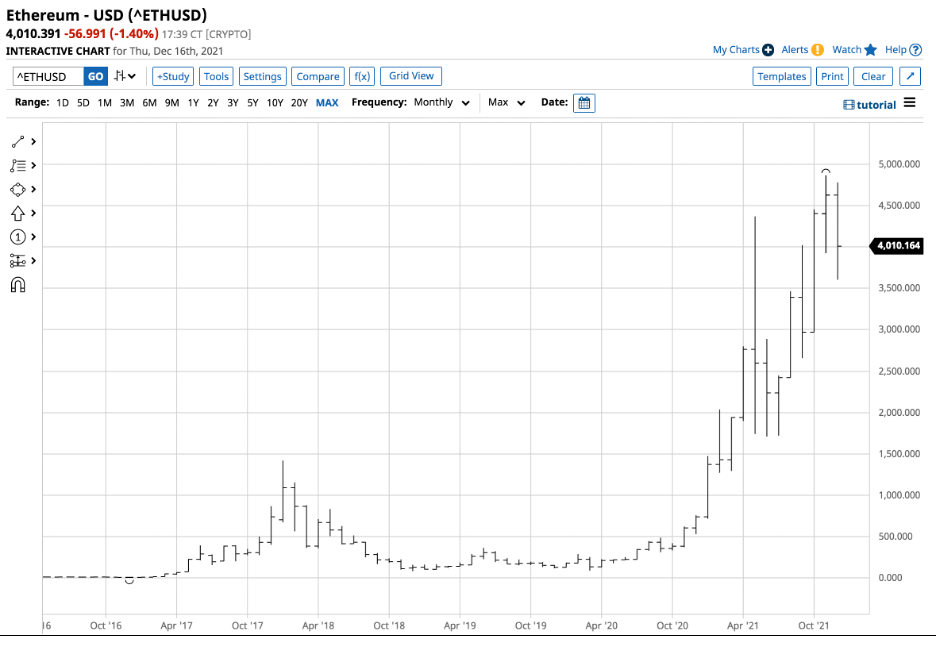Click the ^ETHUSD symbol input field
The image size is (936, 660).
tap(48, 76)
